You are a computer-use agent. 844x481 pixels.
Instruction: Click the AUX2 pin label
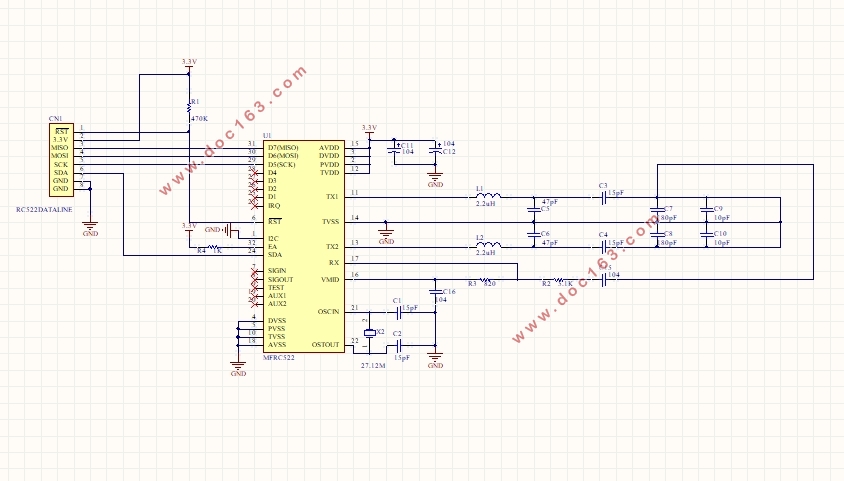[277, 304]
